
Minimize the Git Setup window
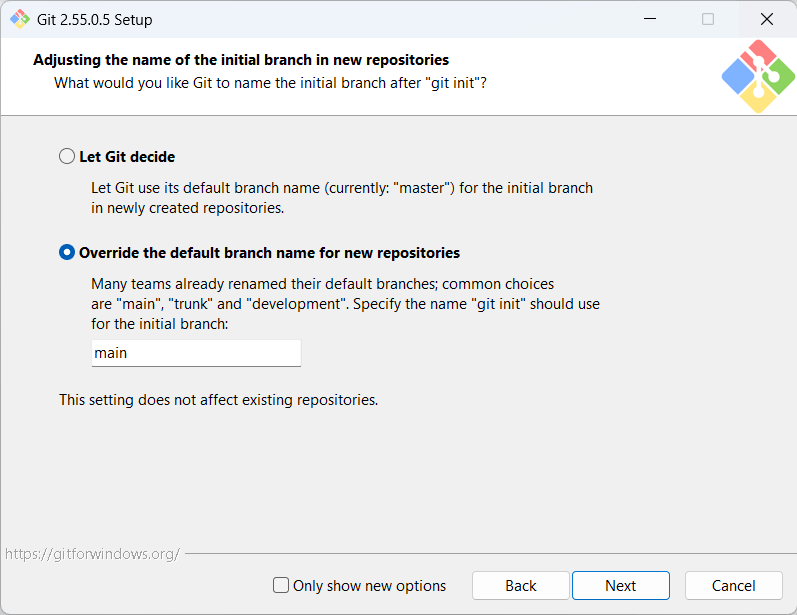(650, 19)
